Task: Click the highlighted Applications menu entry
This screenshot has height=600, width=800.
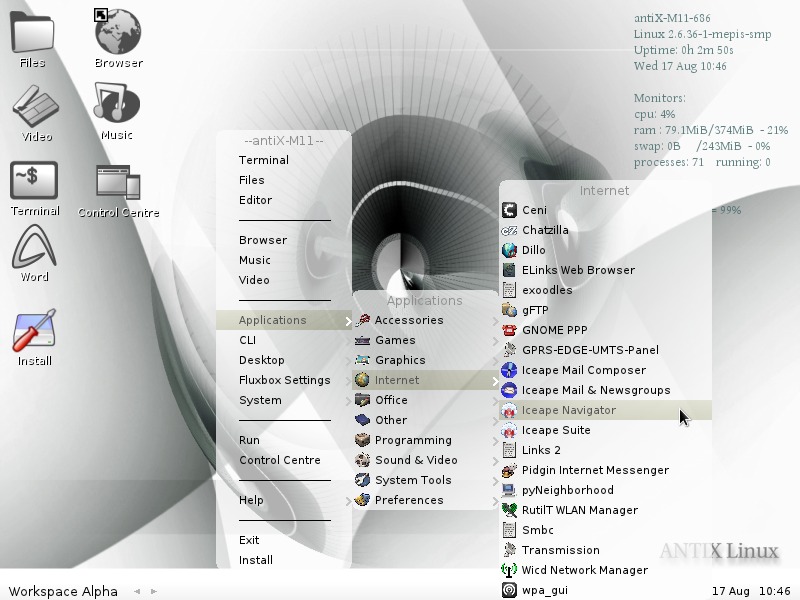Action: coord(284,320)
